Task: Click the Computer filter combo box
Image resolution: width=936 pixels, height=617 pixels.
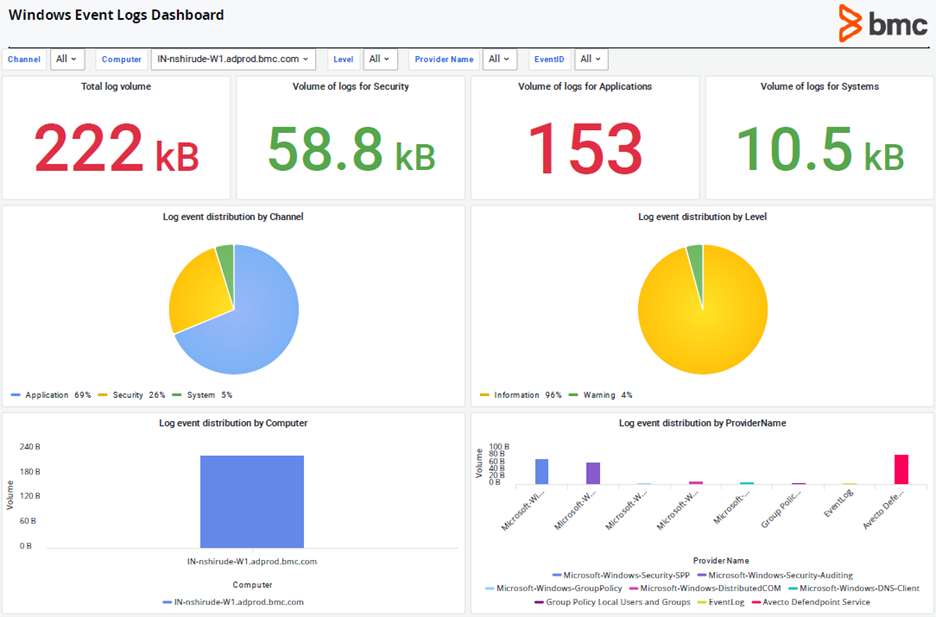Action: (232, 59)
